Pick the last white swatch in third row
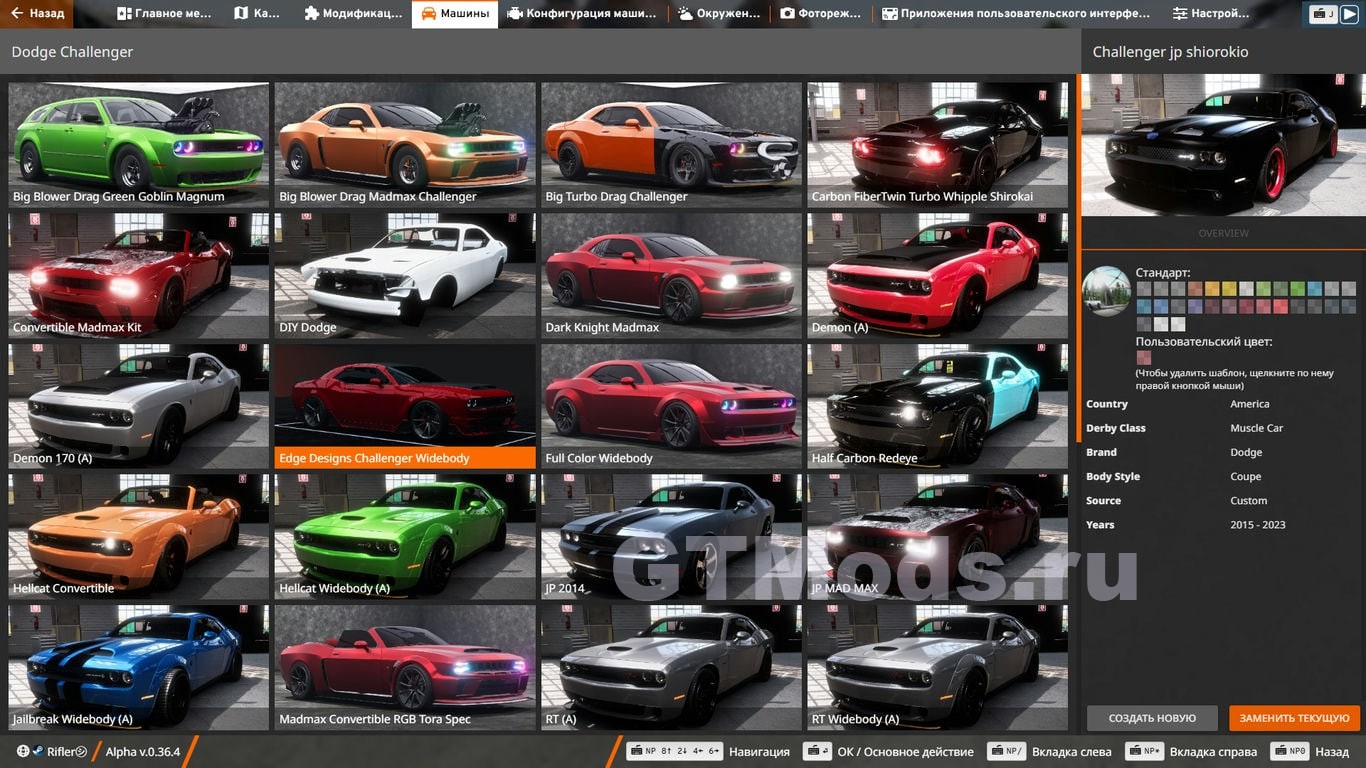This screenshot has width=1366, height=768. pyautogui.click(x=1178, y=325)
